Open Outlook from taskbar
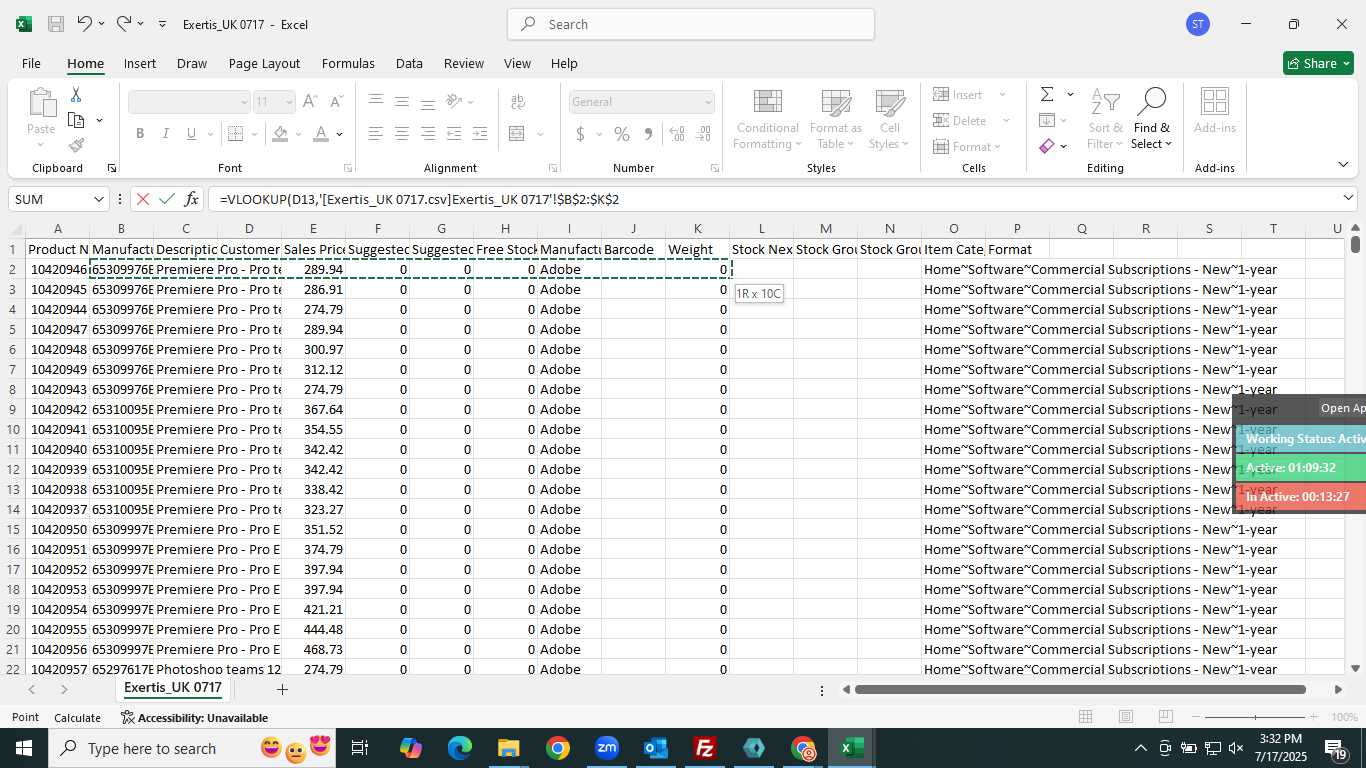The height and width of the screenshot is (768, 1366). click(x=656, y=748)
